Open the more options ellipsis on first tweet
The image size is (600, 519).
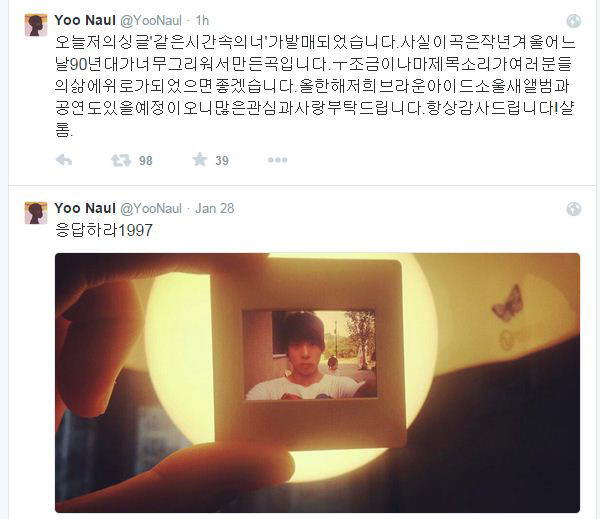coord(277,160)
